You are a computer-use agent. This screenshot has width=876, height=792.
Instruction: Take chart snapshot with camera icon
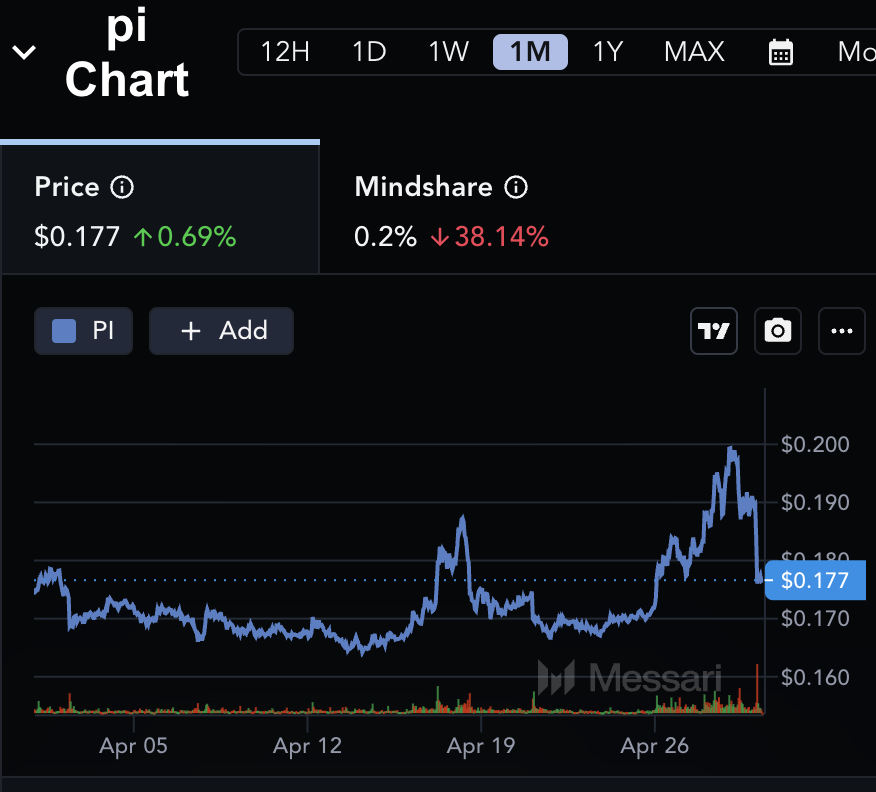point(778,331)
